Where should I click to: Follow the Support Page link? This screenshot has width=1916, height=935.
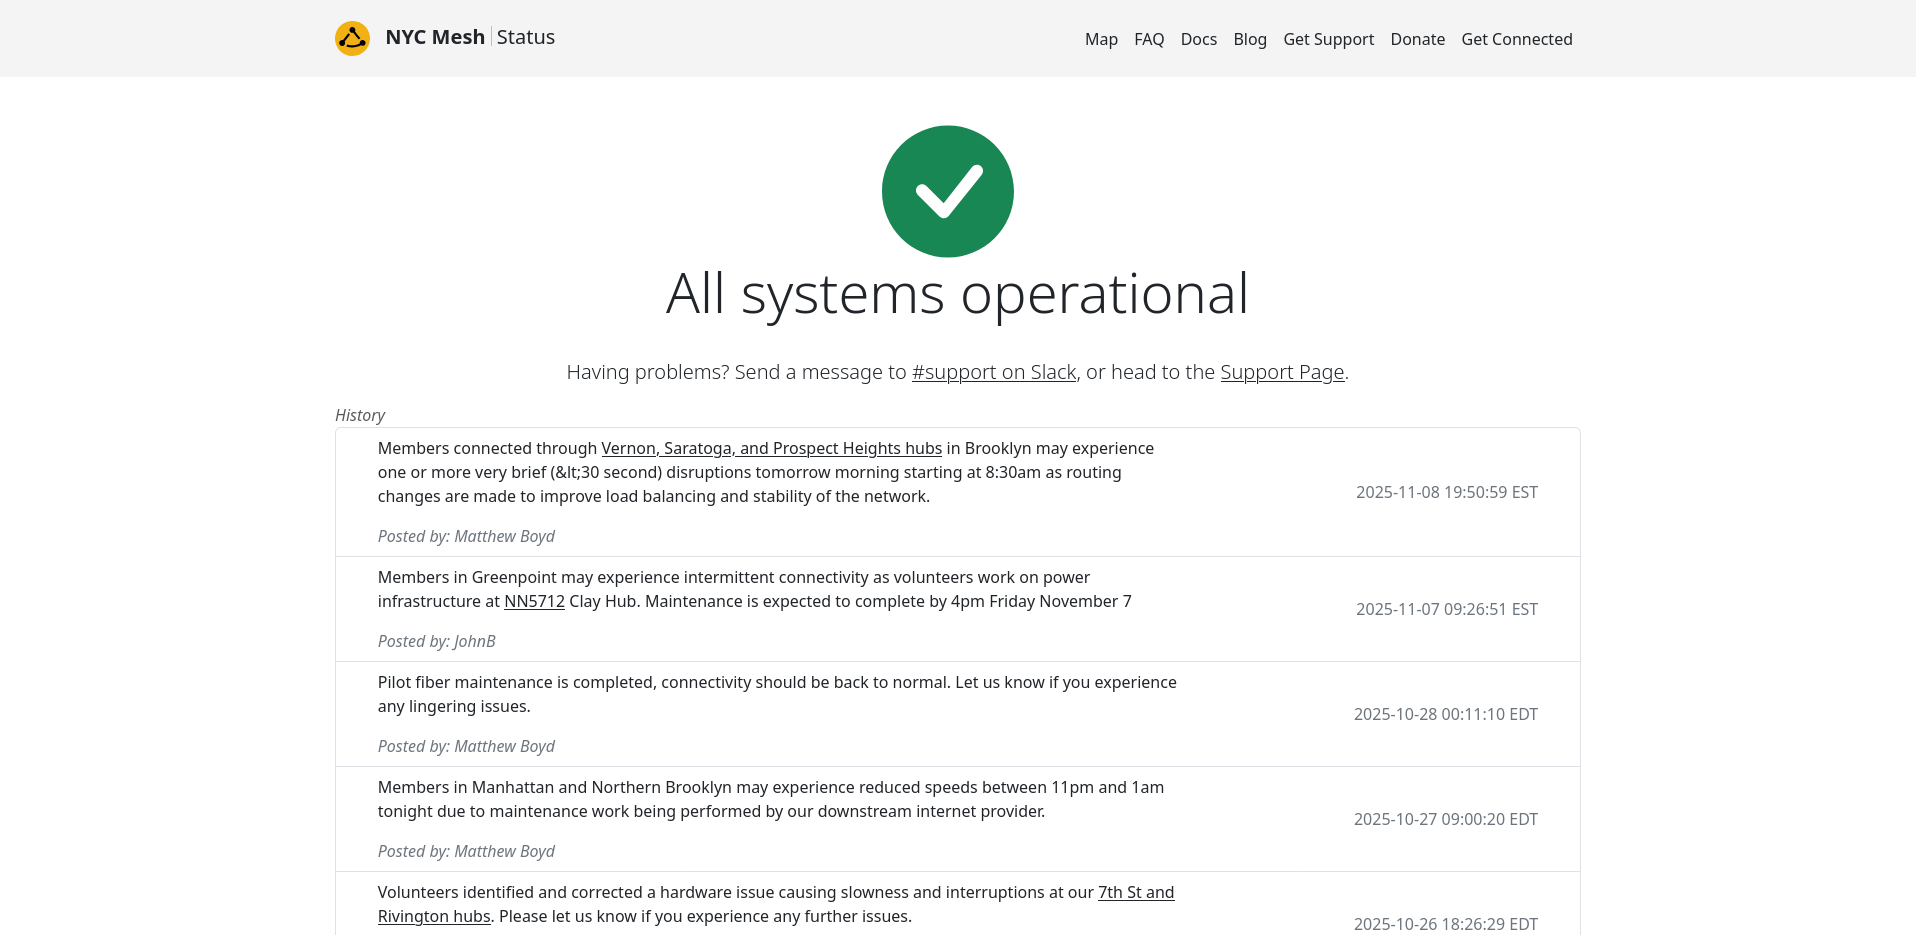(x=1281, y=372)
